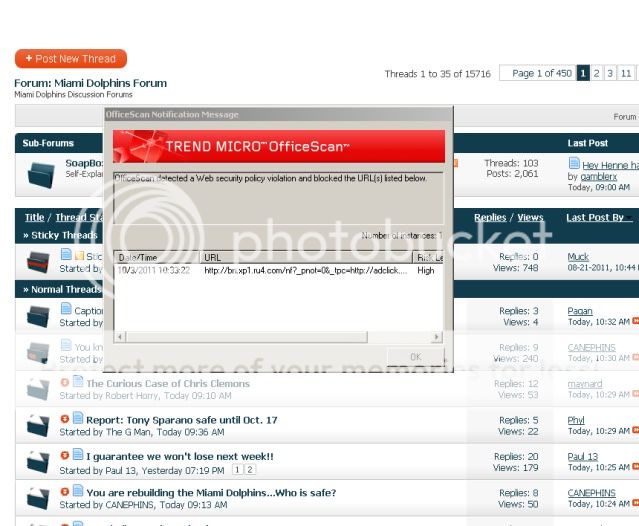This screenshot has height=526, width=639.
Task: Click OK in the OfficeScan notification dialog
Action: coord(415,357)
